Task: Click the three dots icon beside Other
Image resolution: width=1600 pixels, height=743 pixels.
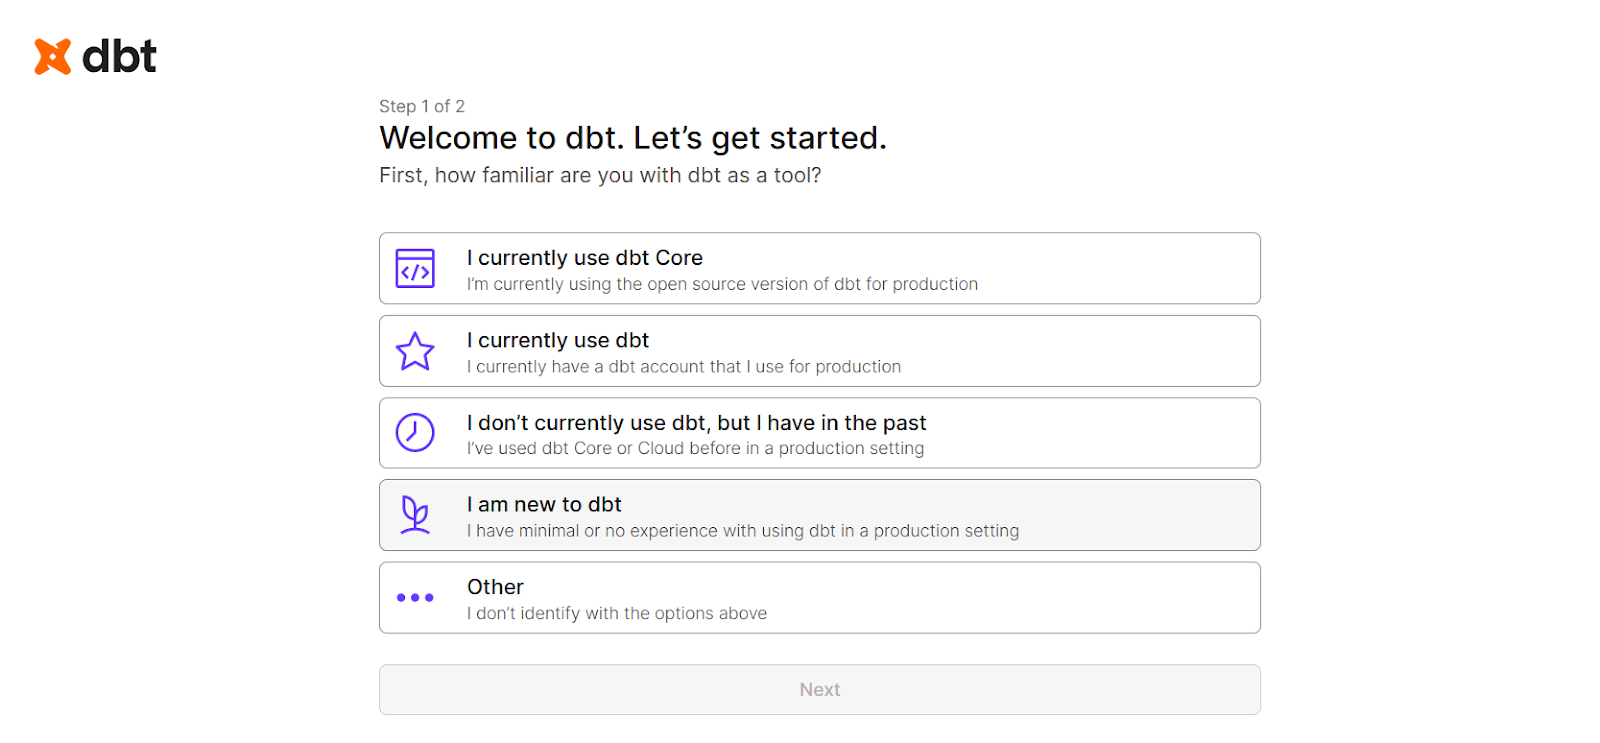Action: (415, 597)
